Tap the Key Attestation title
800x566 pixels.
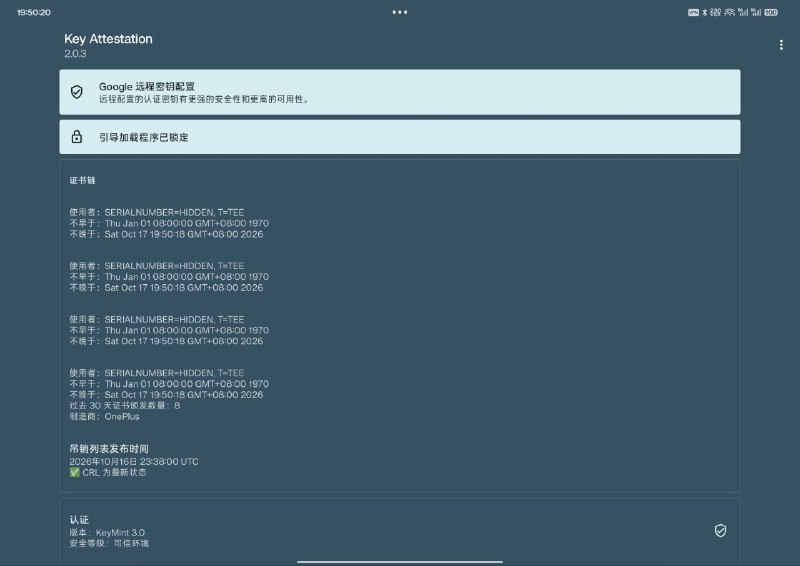click(108, 39)
